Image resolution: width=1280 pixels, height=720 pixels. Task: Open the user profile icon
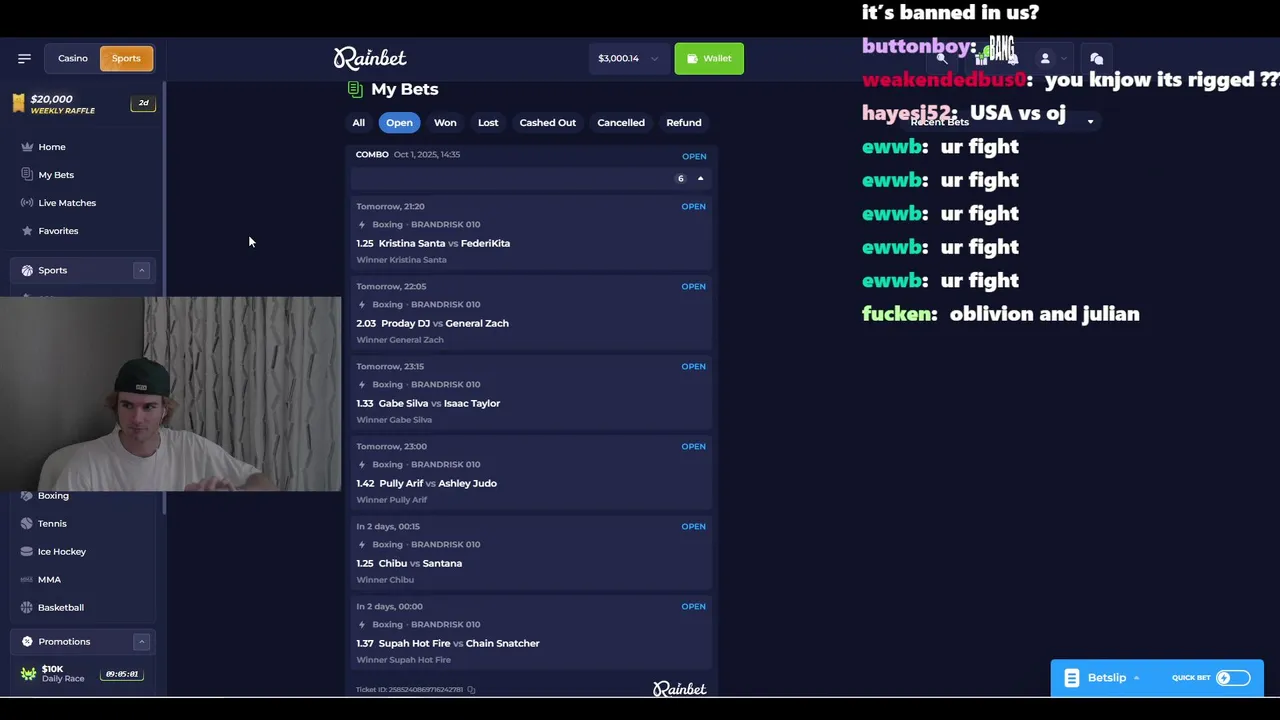point(1045,58)
